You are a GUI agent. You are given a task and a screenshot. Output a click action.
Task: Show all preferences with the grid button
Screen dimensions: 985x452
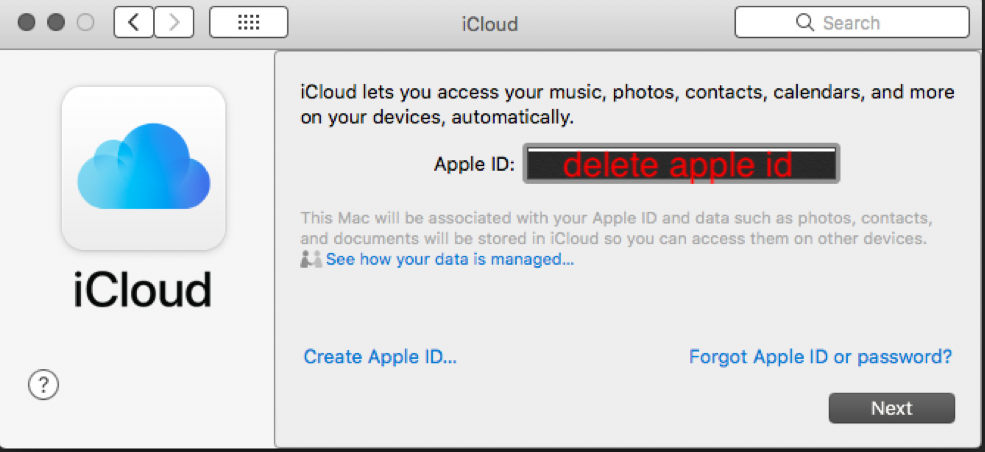pos(248,22)
